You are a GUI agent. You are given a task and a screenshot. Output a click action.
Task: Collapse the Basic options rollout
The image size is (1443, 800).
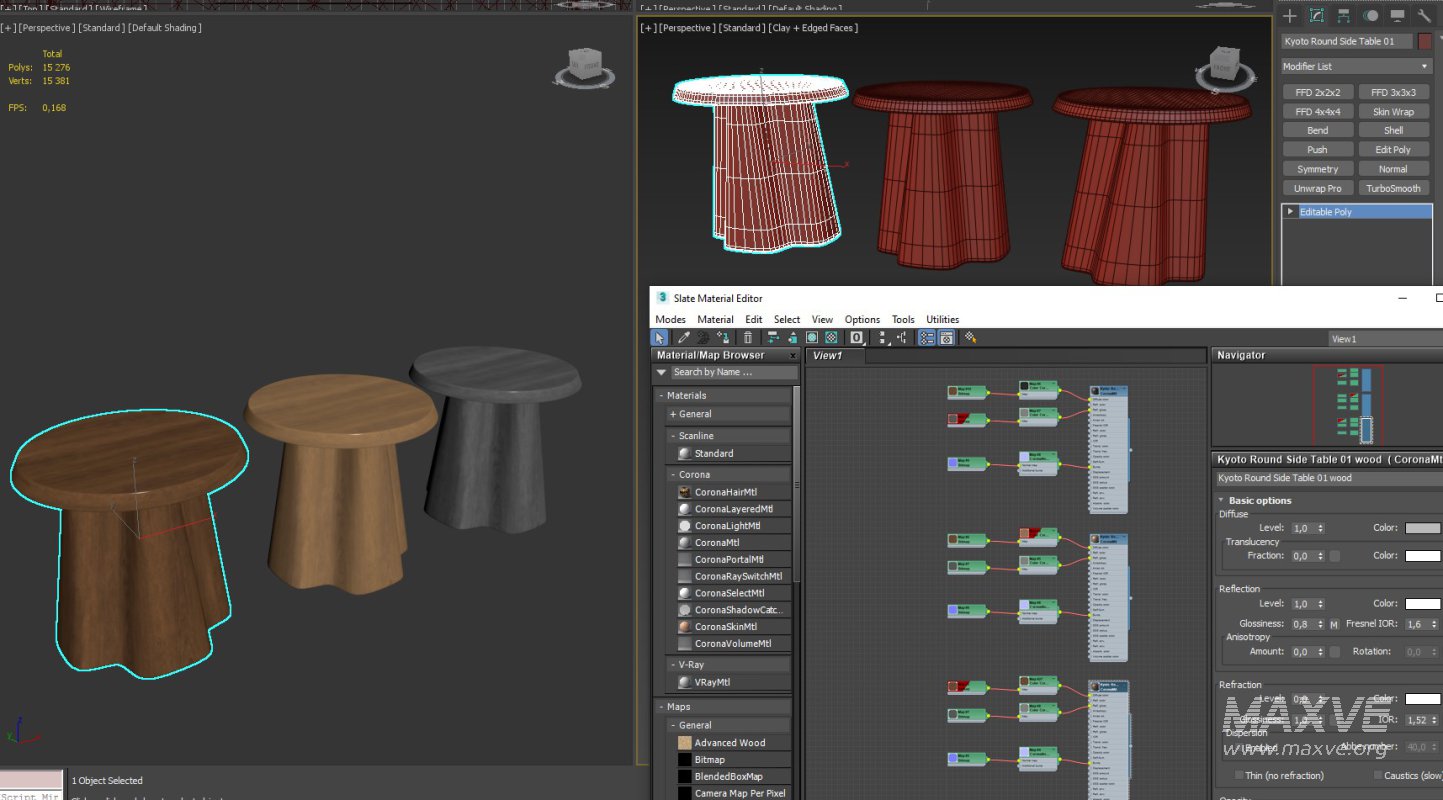point(1260,500)
